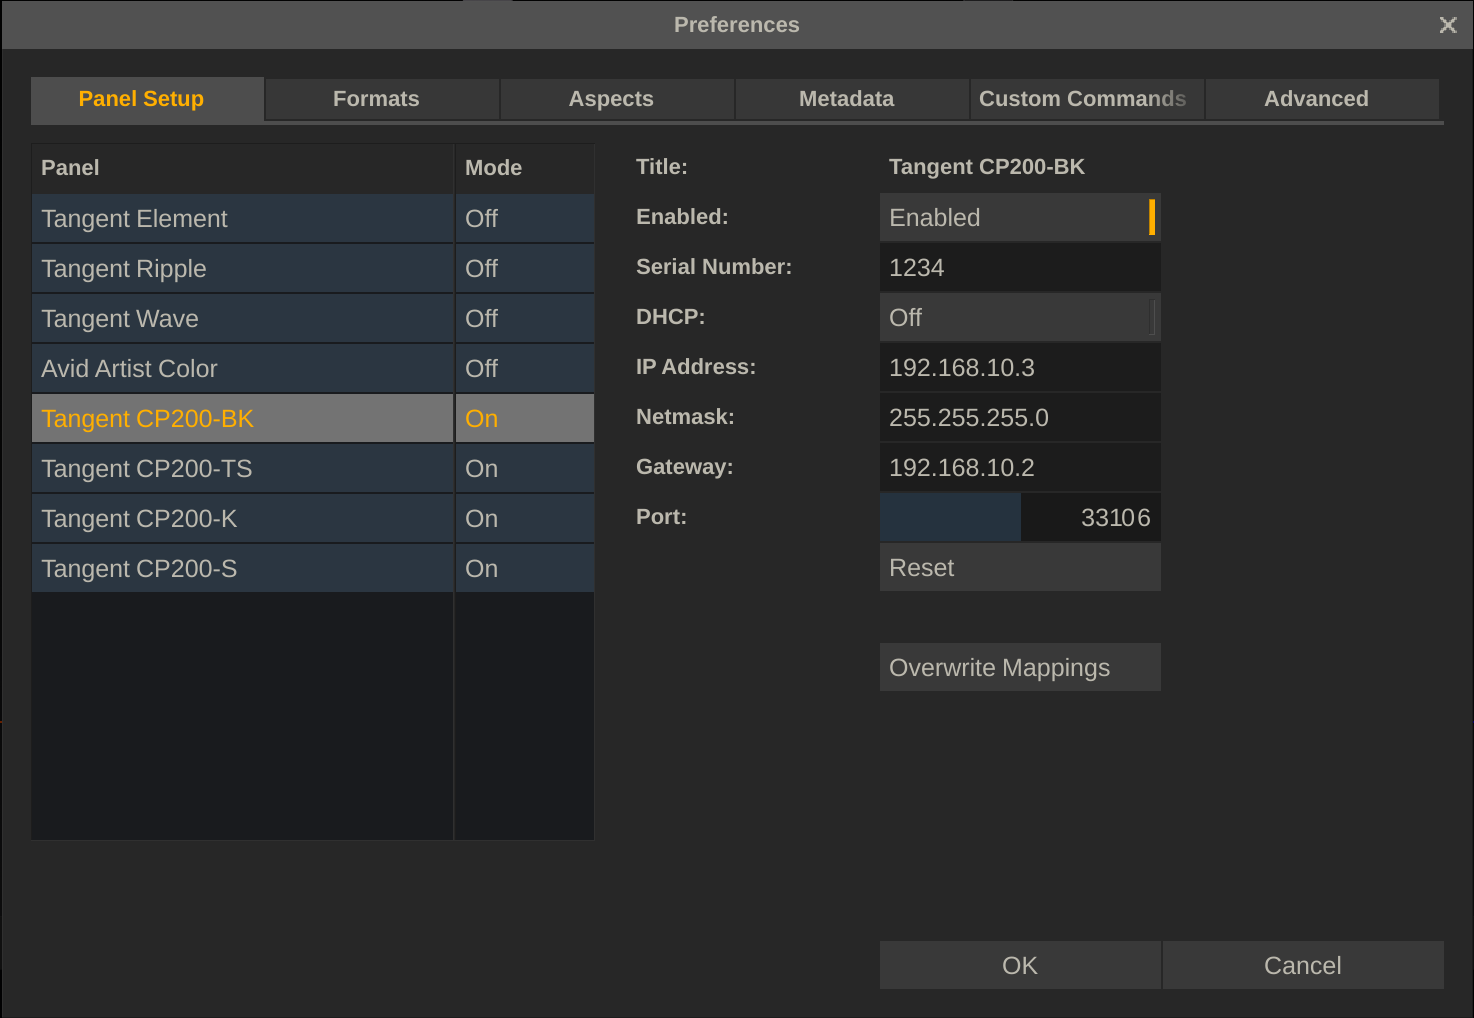1474x1018 pixels.
Task: Click the On mode cell for Tangent CP200-TS
Action: (525, 468)
